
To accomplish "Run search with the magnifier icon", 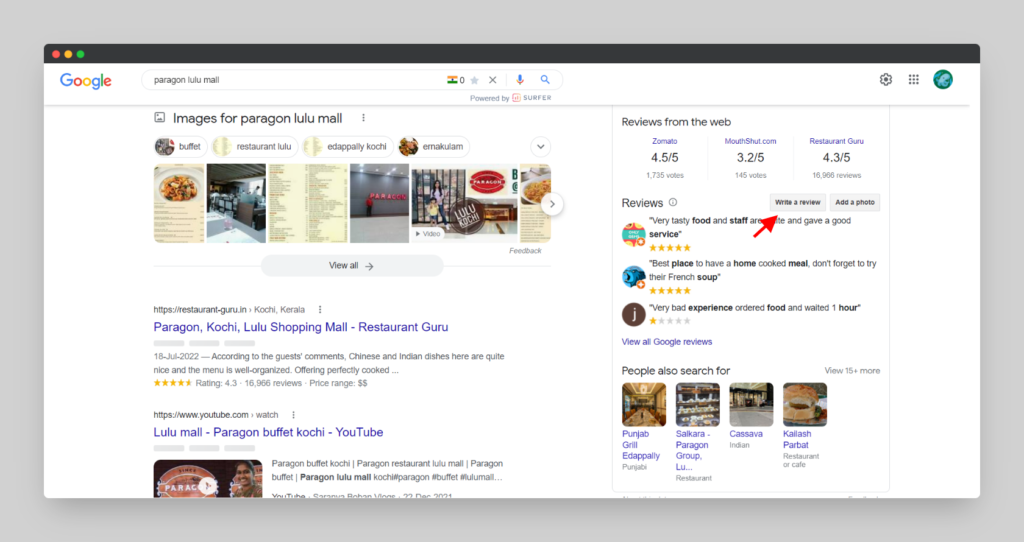I will pos(545,80).
